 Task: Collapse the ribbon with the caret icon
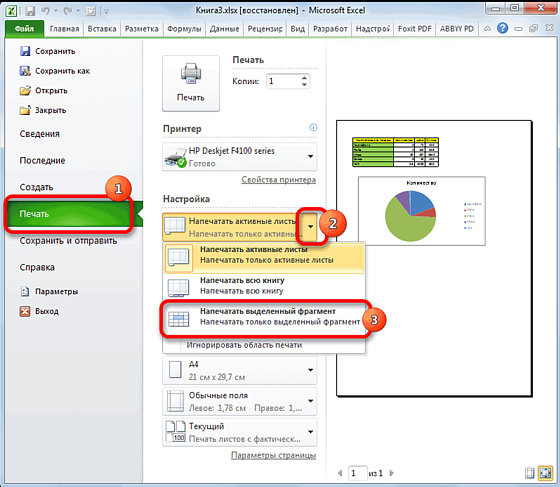(x=488, y=29)
